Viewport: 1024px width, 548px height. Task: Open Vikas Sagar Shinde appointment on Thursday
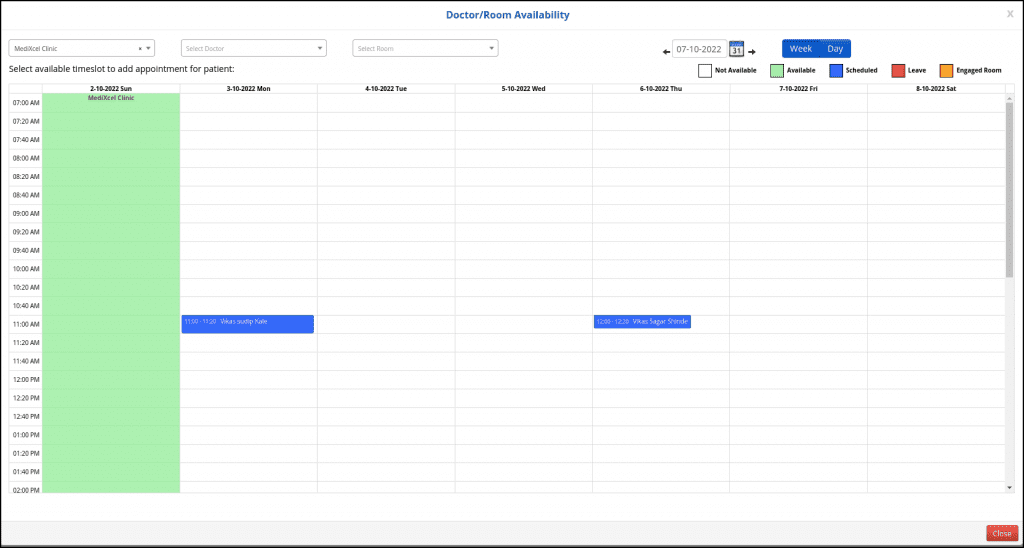click(x=642, y=321)
